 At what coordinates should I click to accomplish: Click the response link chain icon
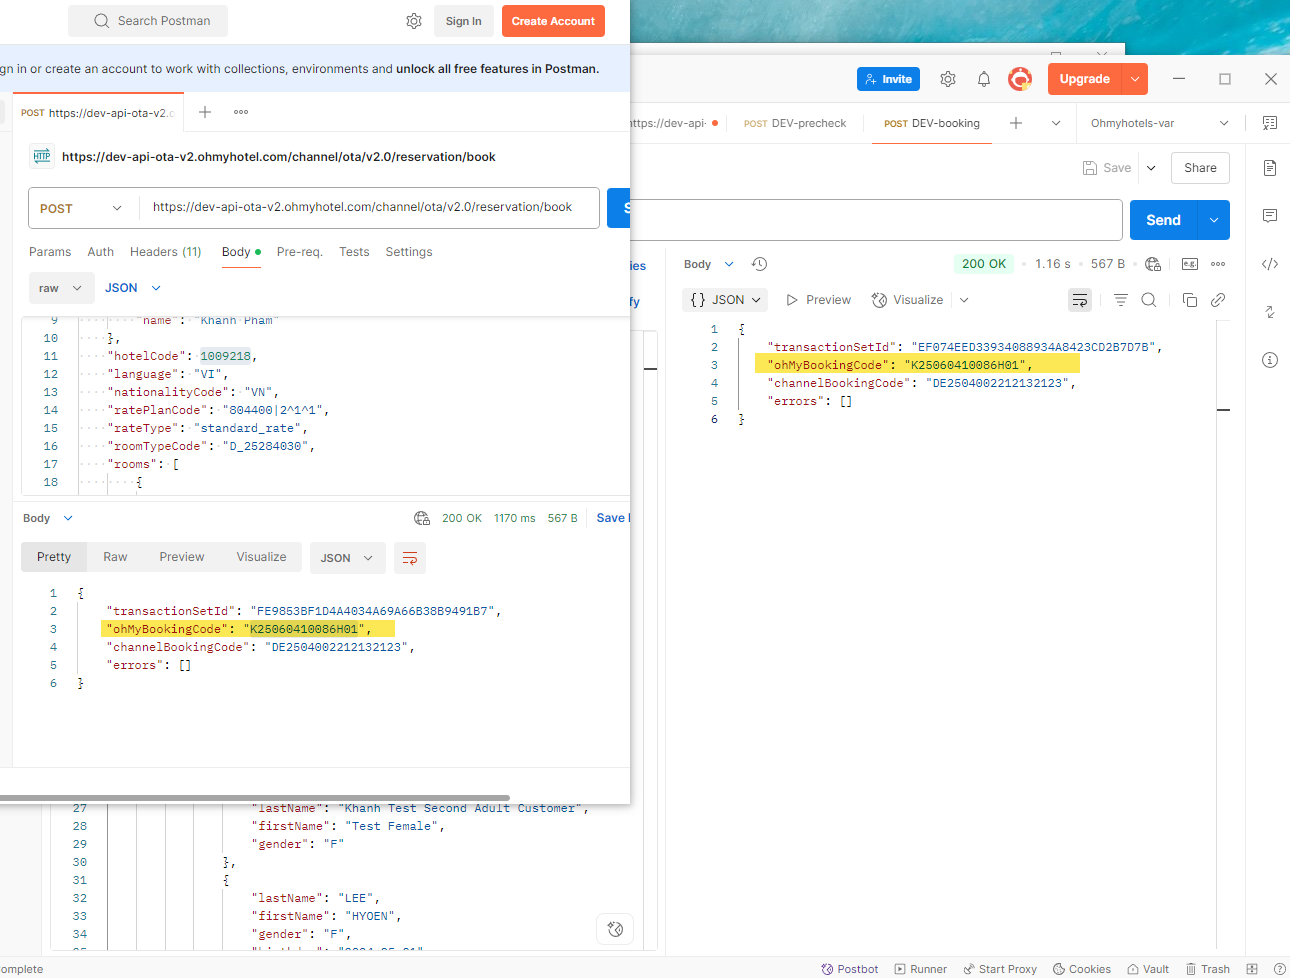[1218, 300]
